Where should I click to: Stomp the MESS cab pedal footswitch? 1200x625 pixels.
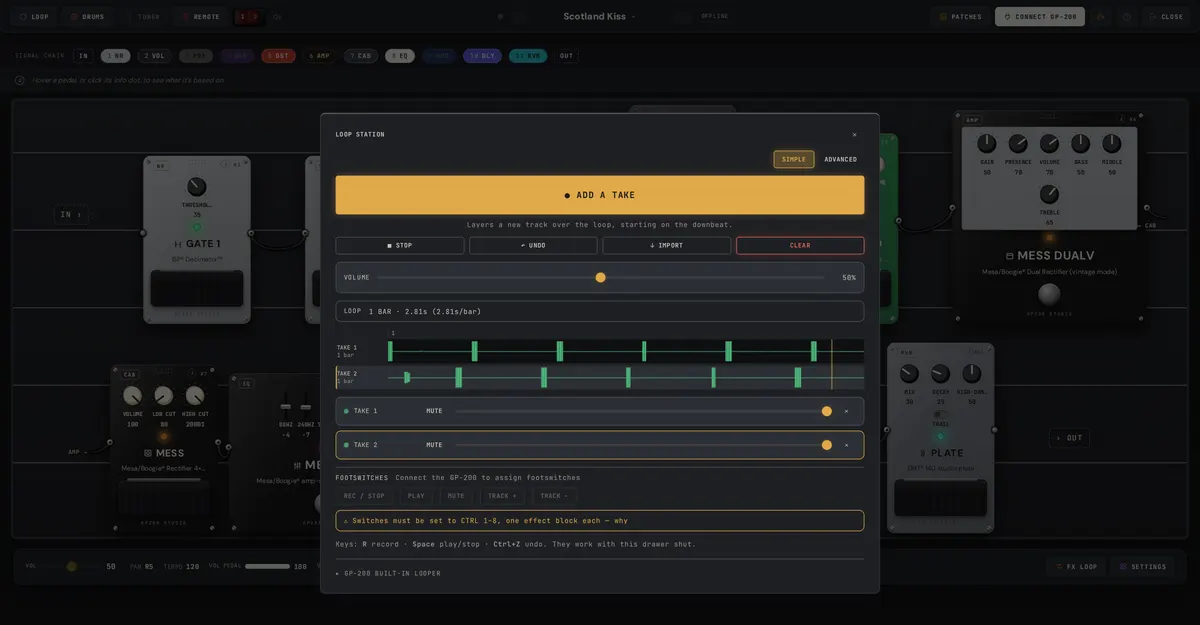click(x=164, y=498)
